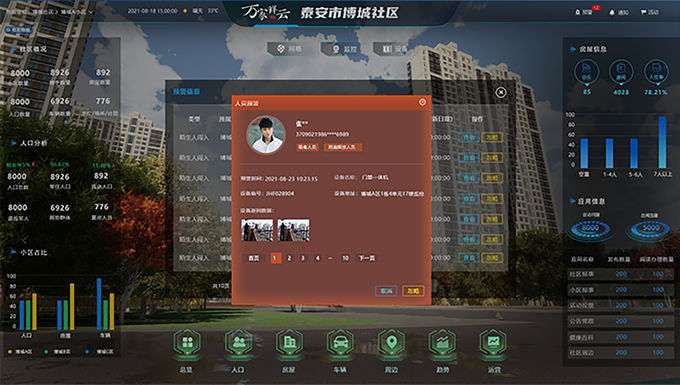Click the blue tag below the breadcrumb

(x=19, y=30)
